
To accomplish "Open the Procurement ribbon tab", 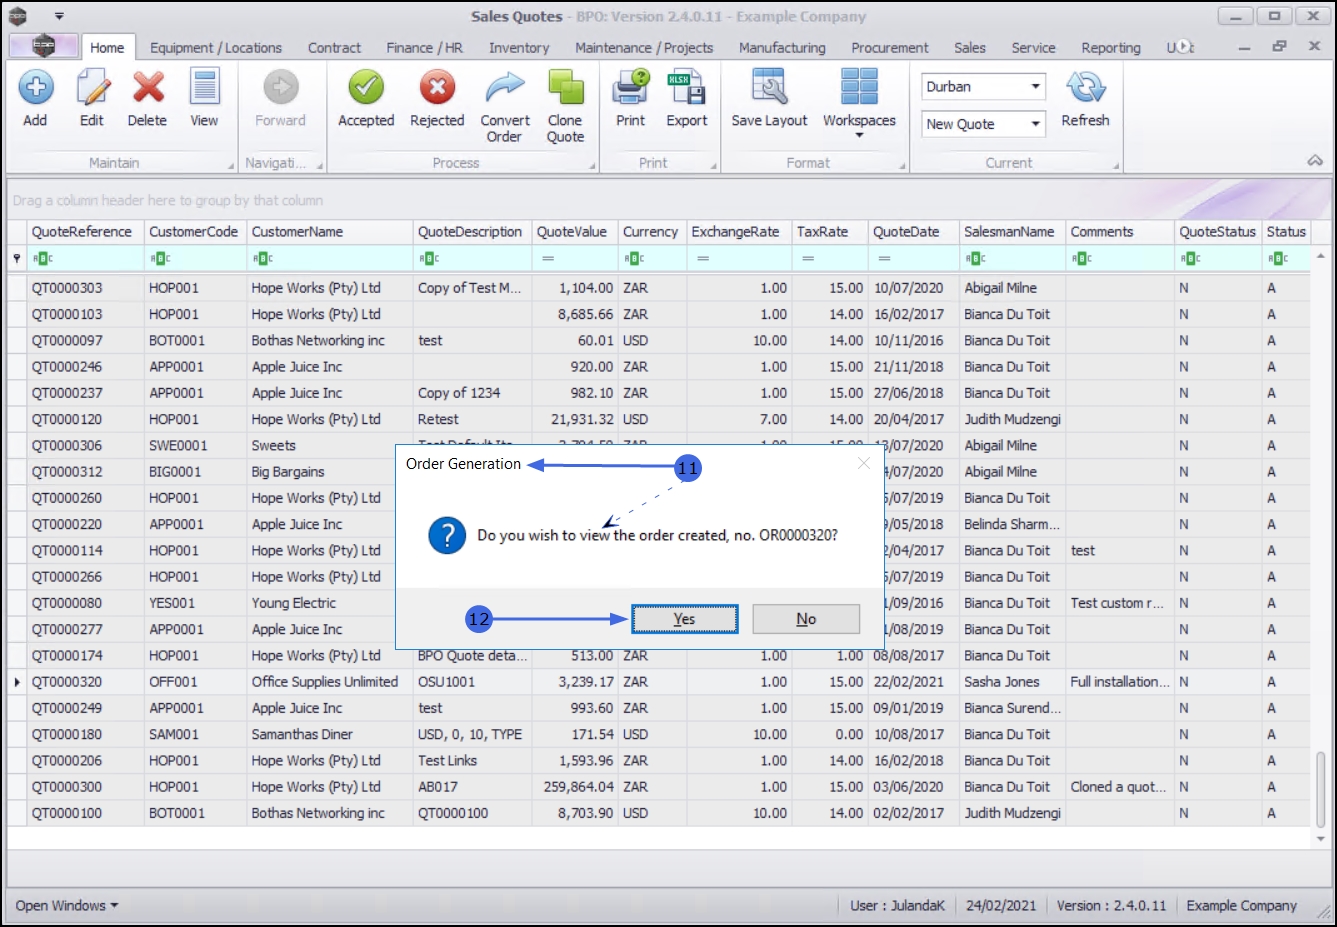I will click(x=889, y=48).
